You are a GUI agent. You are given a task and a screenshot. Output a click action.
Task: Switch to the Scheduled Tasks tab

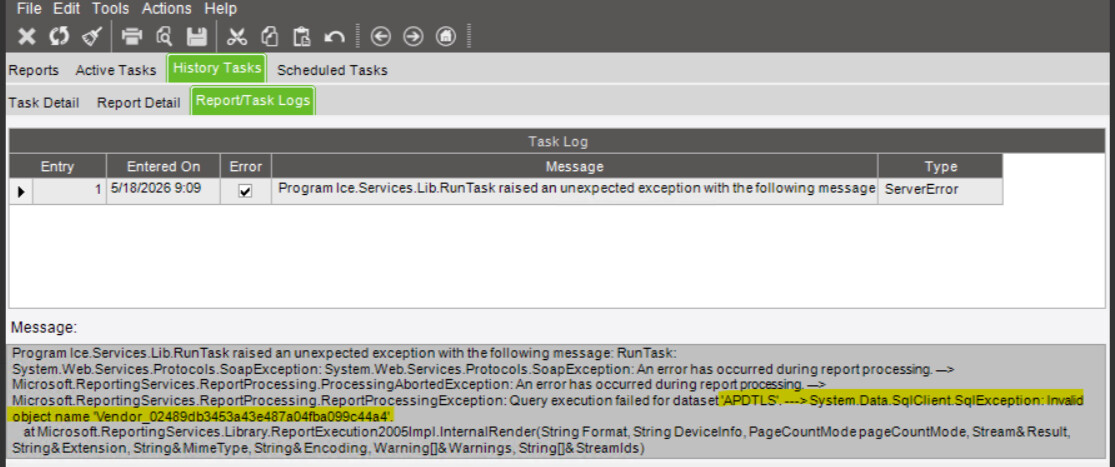tap(332, 70)
